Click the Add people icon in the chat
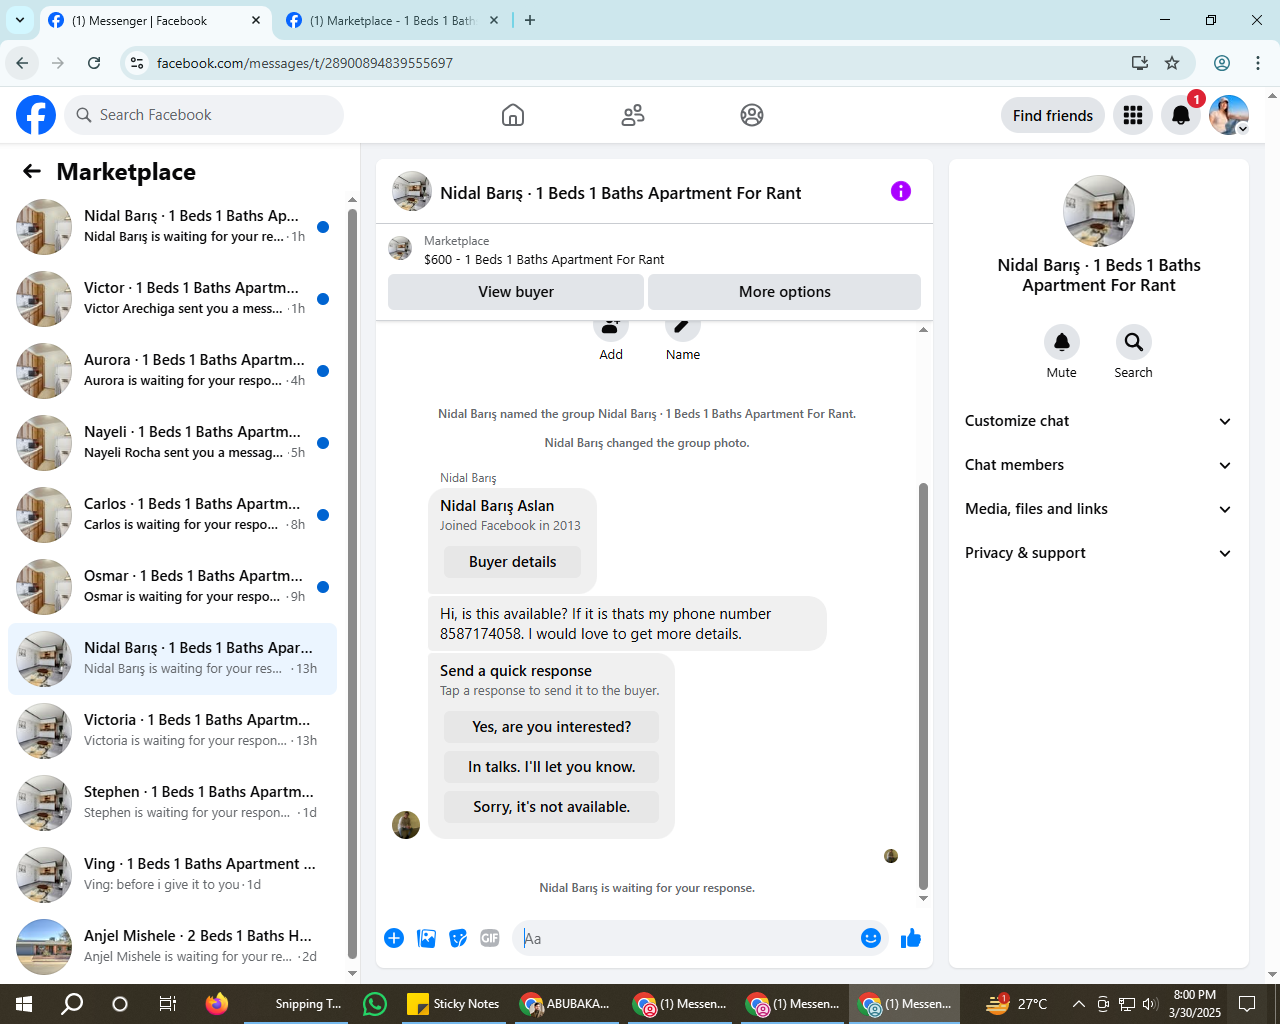The width and height of the screenshot is (1280, 1024). click(x=611, y=328)
